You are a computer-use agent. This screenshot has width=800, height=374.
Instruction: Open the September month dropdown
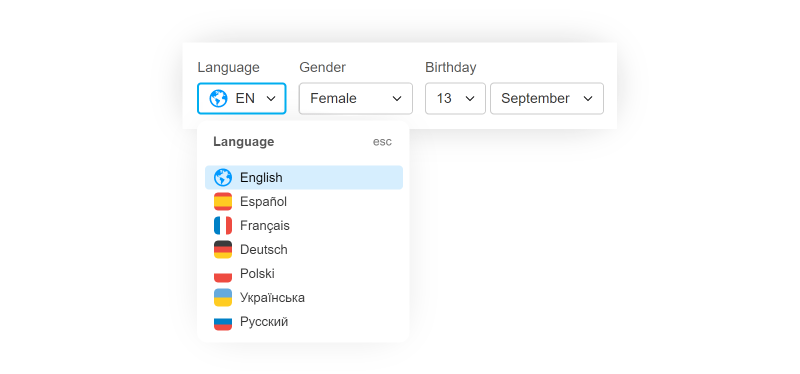pos(547,98)
